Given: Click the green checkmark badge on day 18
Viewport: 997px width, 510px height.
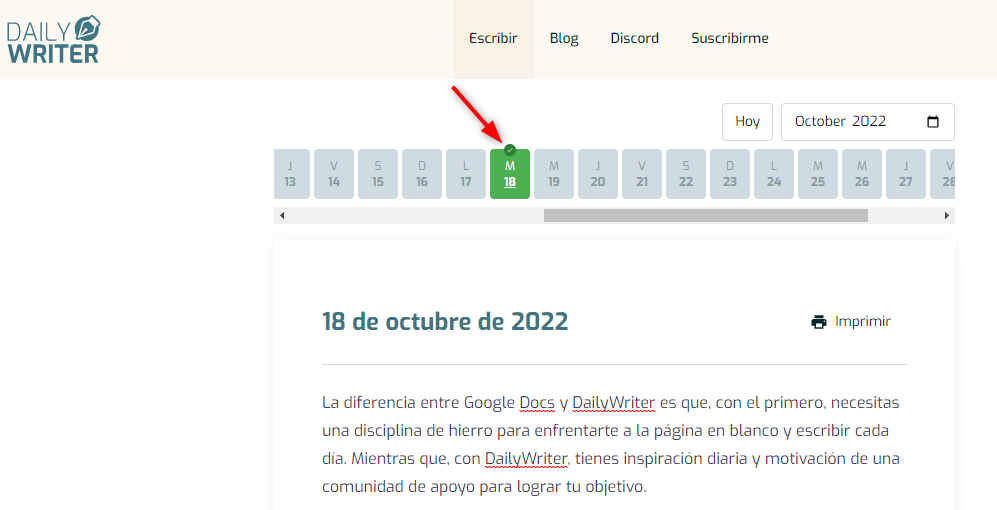Looking at the screenshot, I should point(510,150).
